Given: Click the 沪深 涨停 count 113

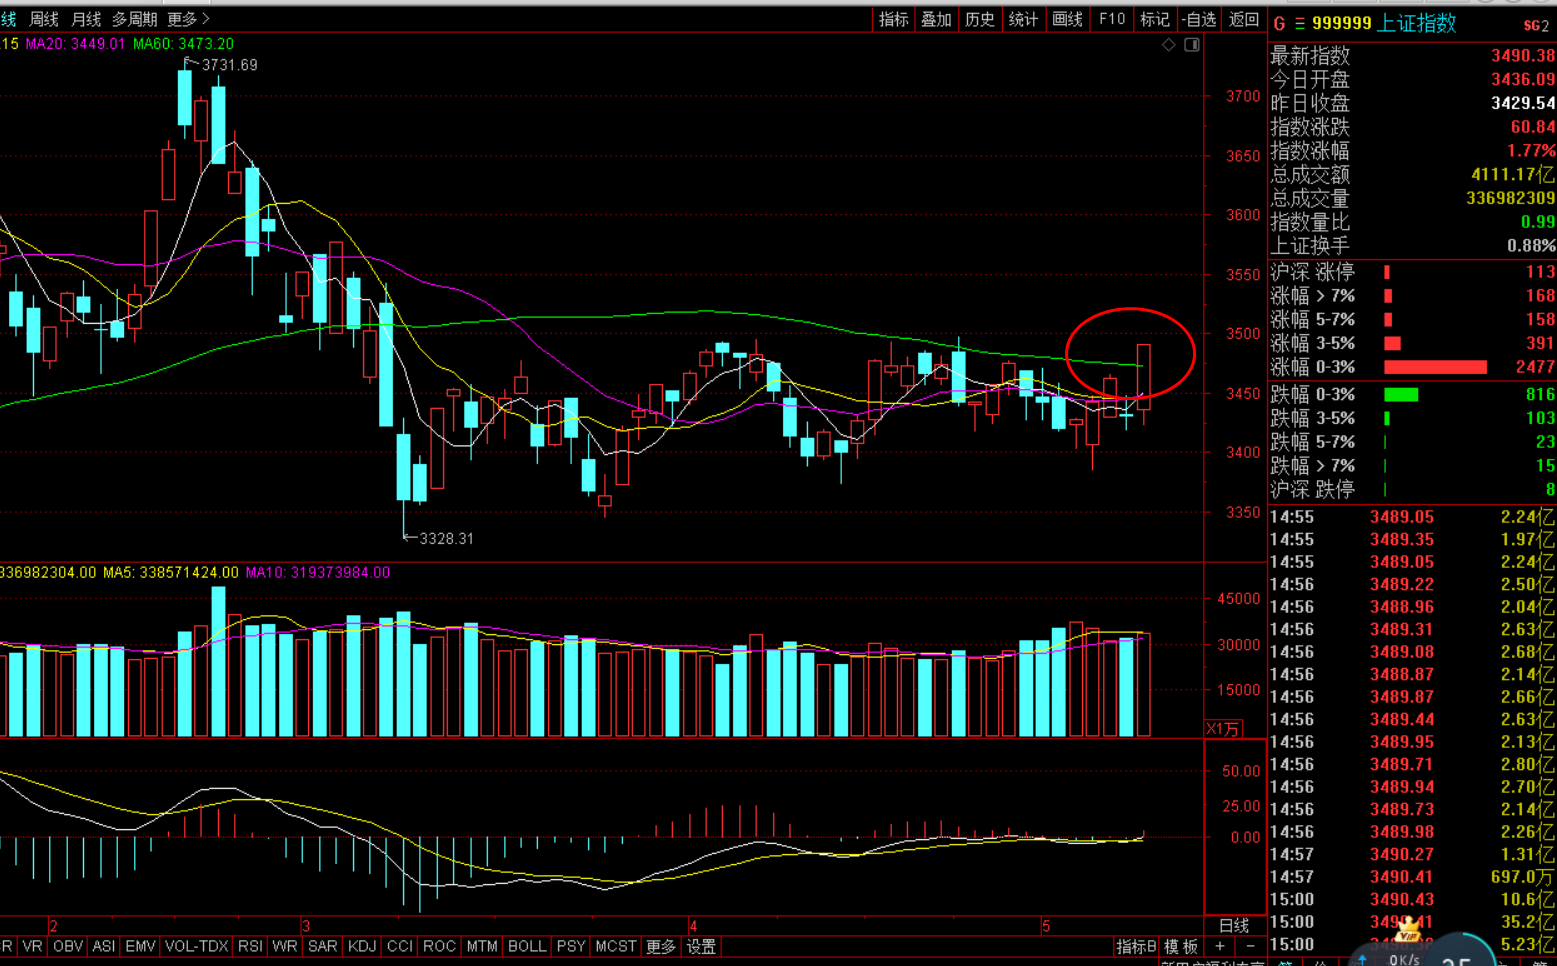Looking at the screenshot, I should pos(1540,272).
